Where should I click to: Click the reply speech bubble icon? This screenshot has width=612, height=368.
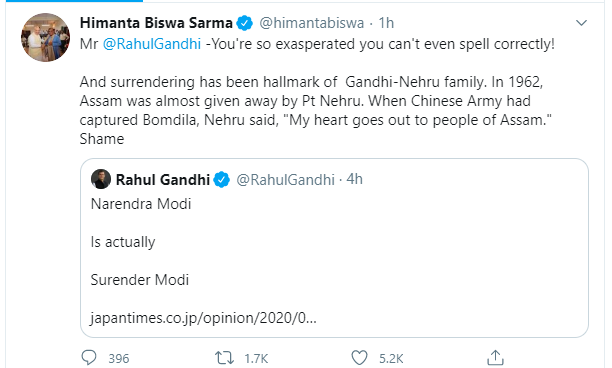[x=89, y=357]
